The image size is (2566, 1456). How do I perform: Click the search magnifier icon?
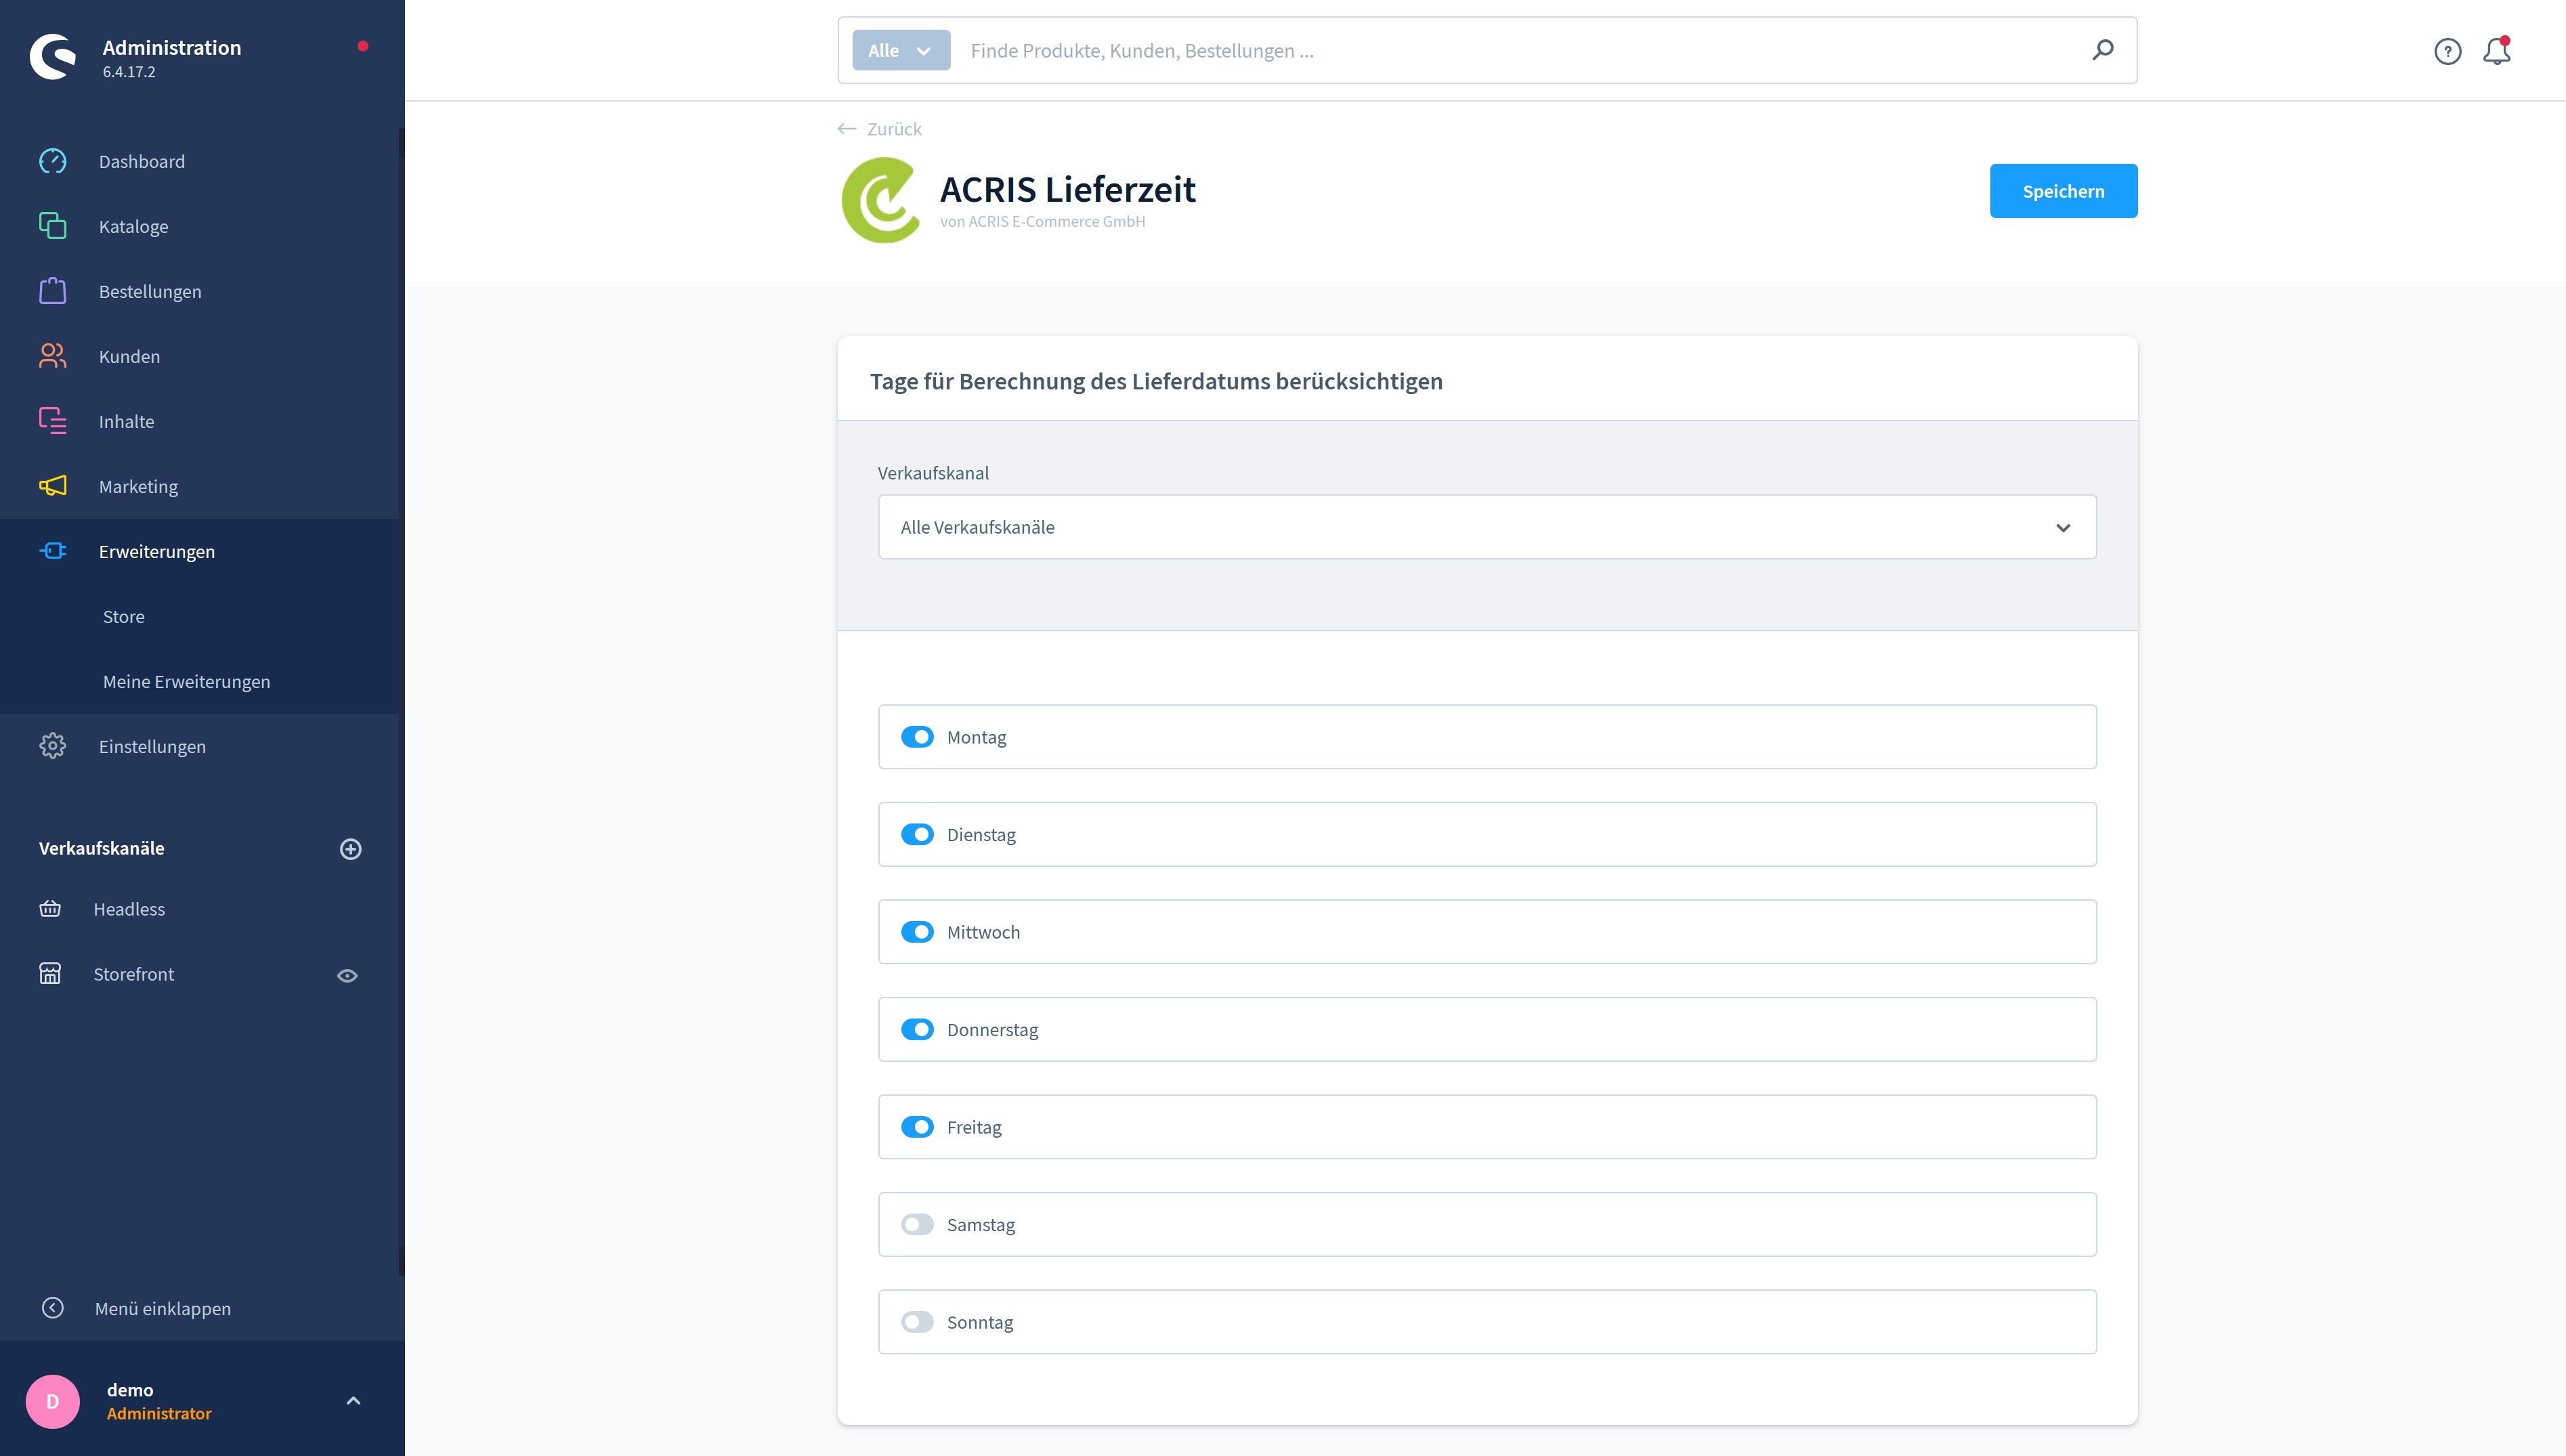tap(2102, 50)
